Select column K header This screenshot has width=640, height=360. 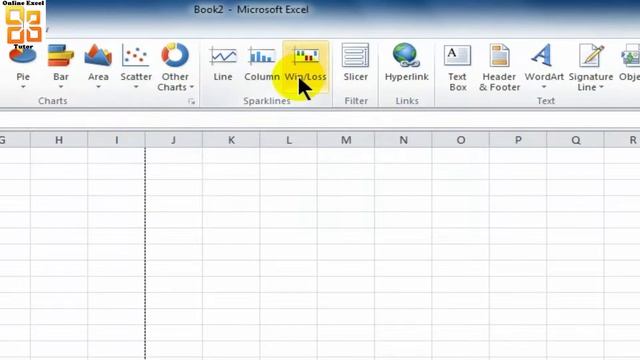pos(231,140)
